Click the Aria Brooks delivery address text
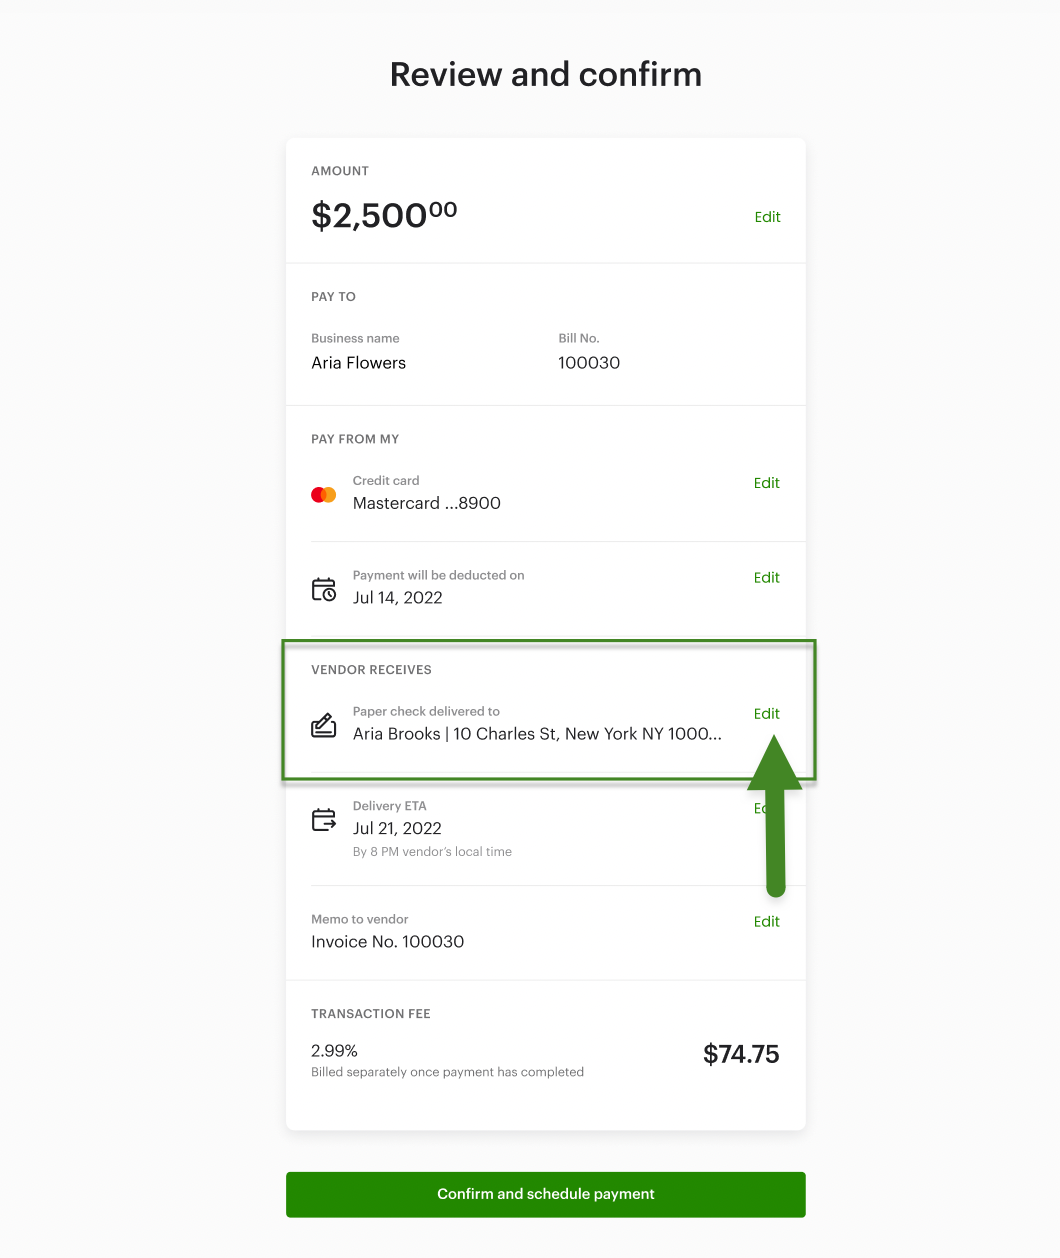This screenshot has height=1258, width=1060. pyautogui.click(x=537, y=734)
